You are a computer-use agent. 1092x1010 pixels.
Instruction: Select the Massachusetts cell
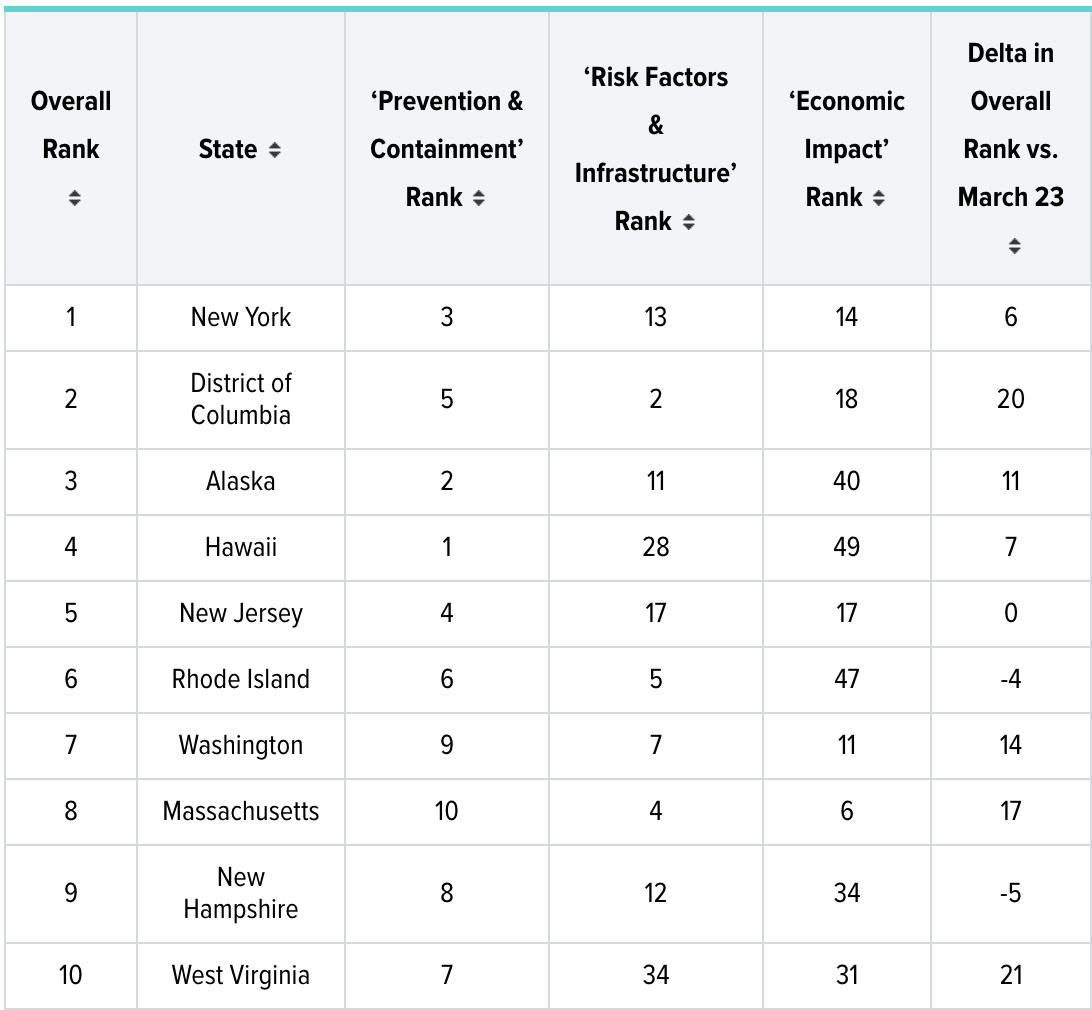(x=241, y=811)
